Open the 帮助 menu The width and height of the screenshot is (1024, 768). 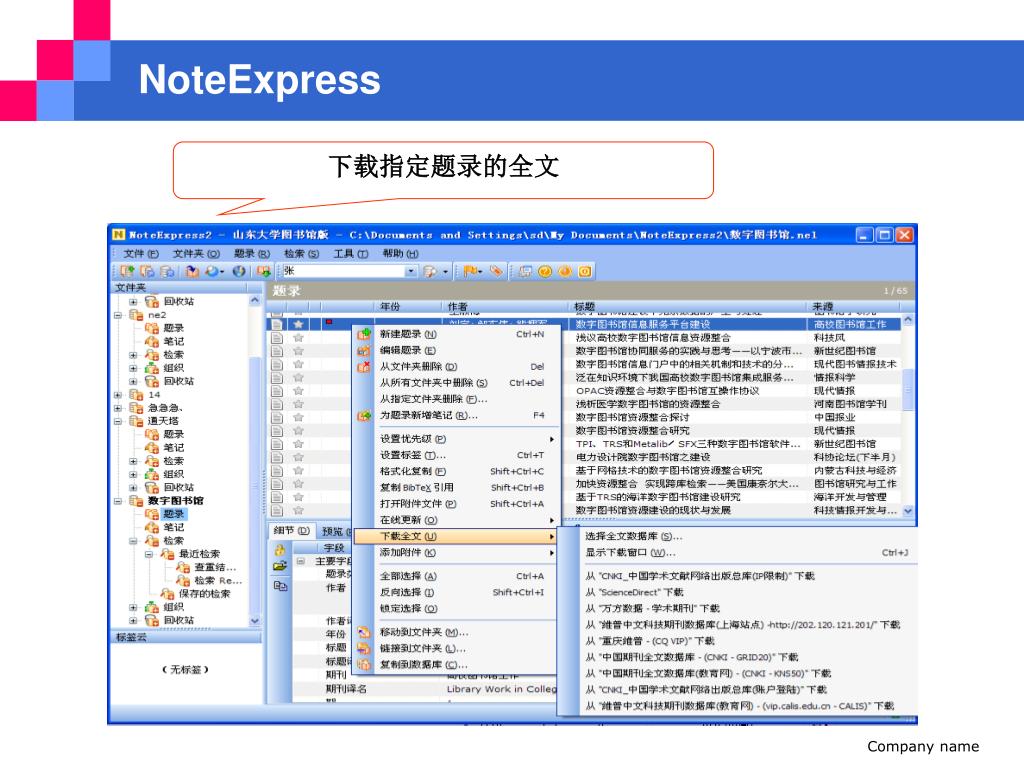pyautogui.click(x=400, y=253)
